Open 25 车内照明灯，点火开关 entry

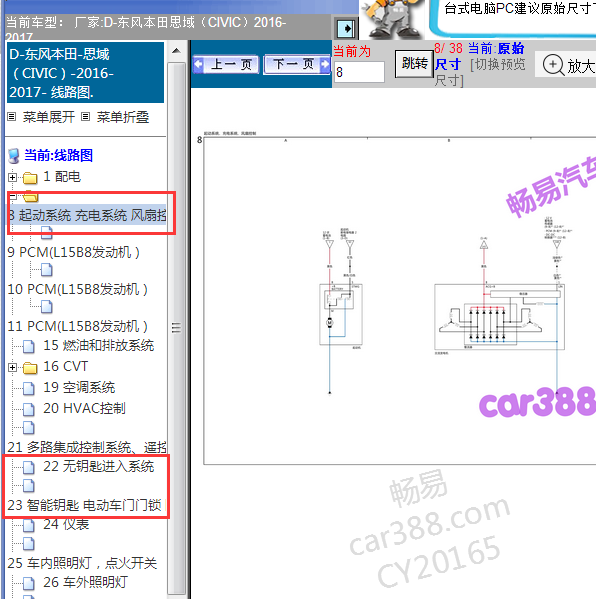82,563
